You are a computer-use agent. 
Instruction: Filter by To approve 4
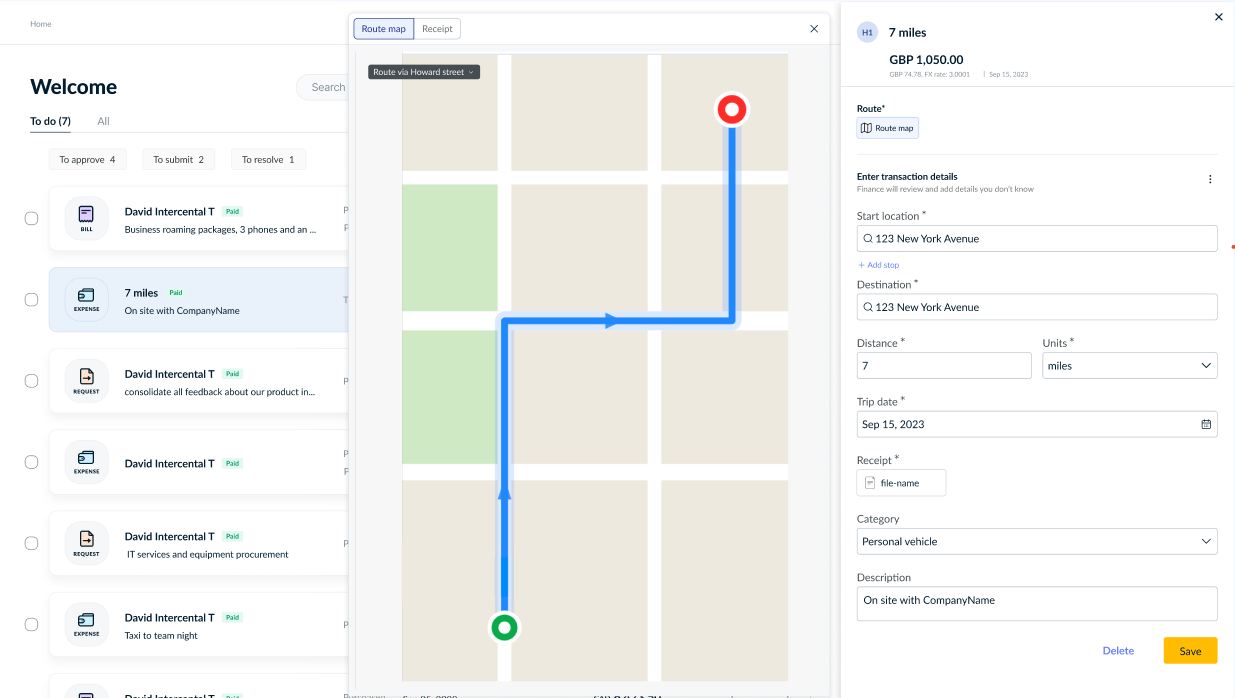coord(87,159)
